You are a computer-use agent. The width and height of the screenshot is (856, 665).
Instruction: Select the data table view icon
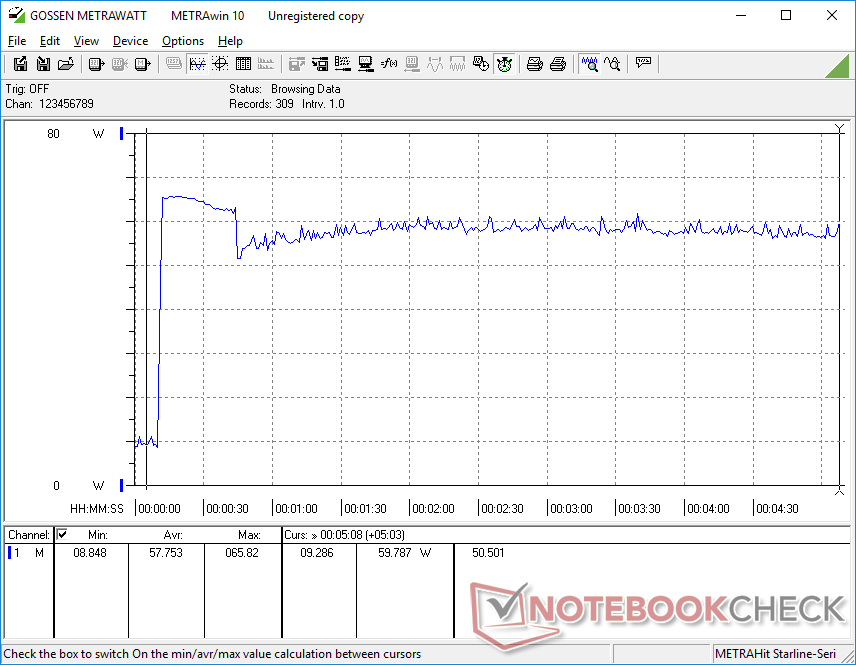point(243,64)
